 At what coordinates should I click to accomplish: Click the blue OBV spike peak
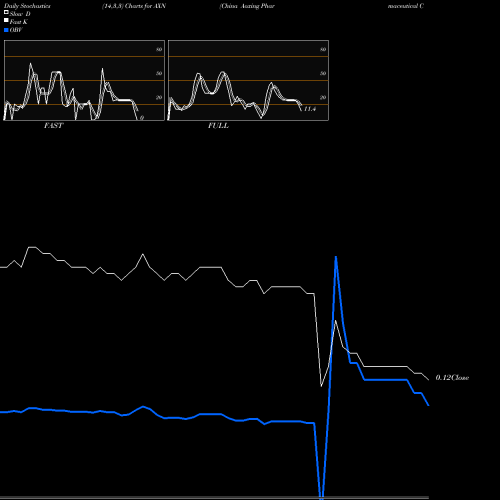[x=336, y=257]
